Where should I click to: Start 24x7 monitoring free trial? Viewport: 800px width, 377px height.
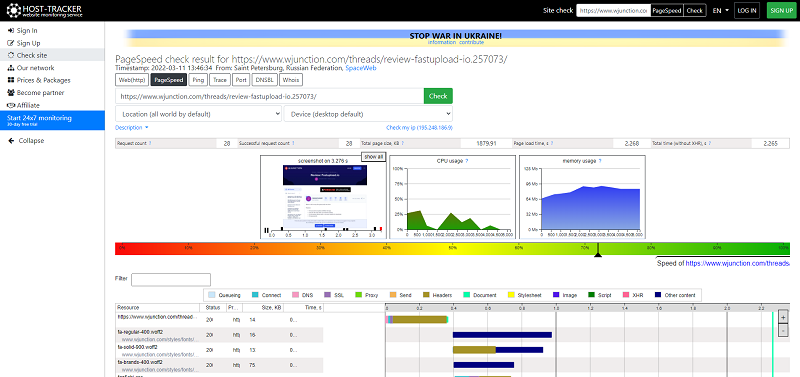[x=52, y=120]
